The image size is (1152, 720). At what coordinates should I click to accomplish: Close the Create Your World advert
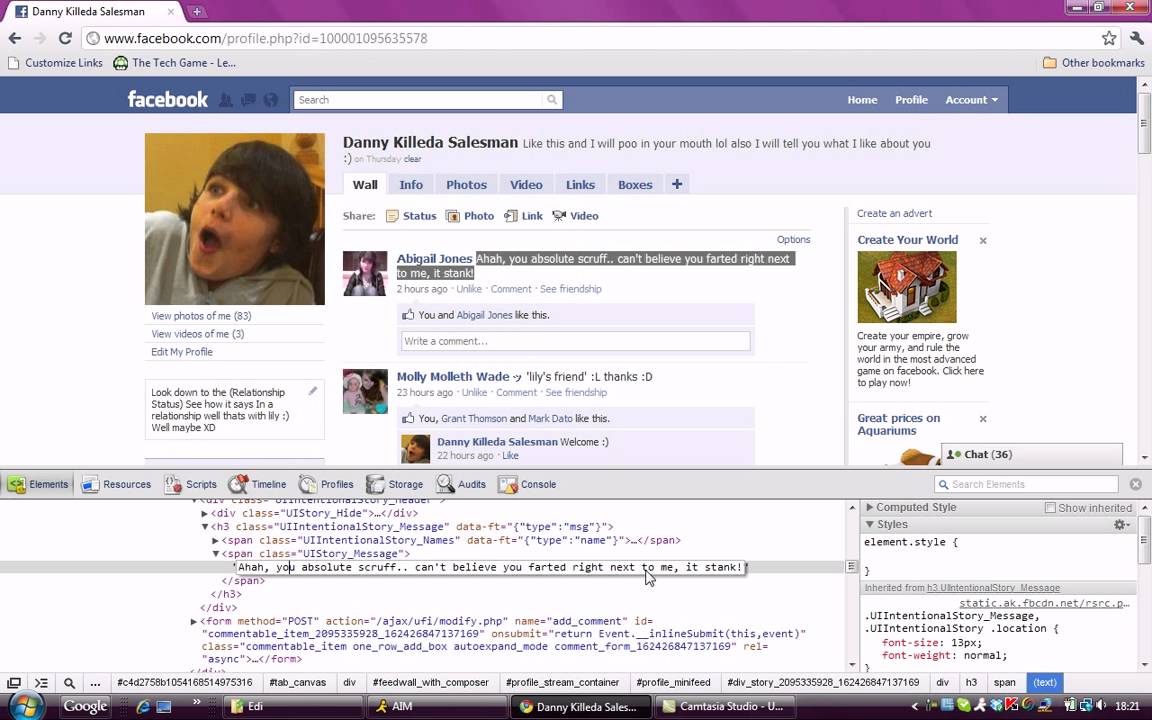(983, 241)
